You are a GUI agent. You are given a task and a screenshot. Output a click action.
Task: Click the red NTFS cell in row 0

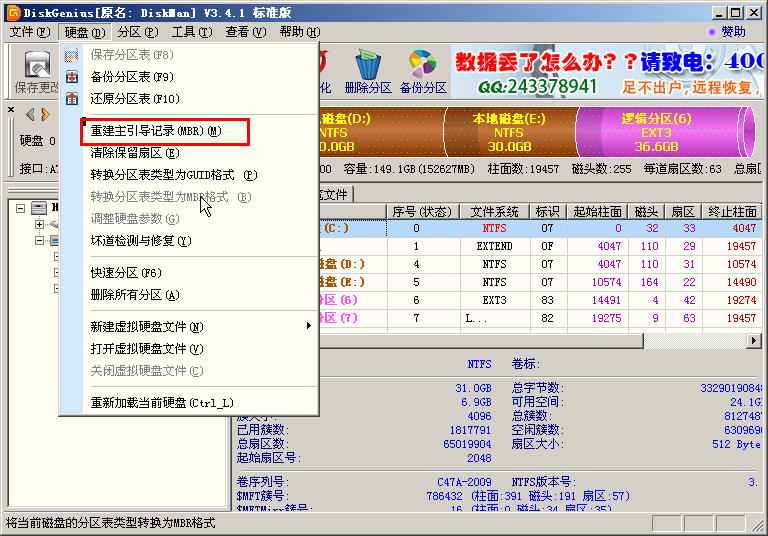495,228
